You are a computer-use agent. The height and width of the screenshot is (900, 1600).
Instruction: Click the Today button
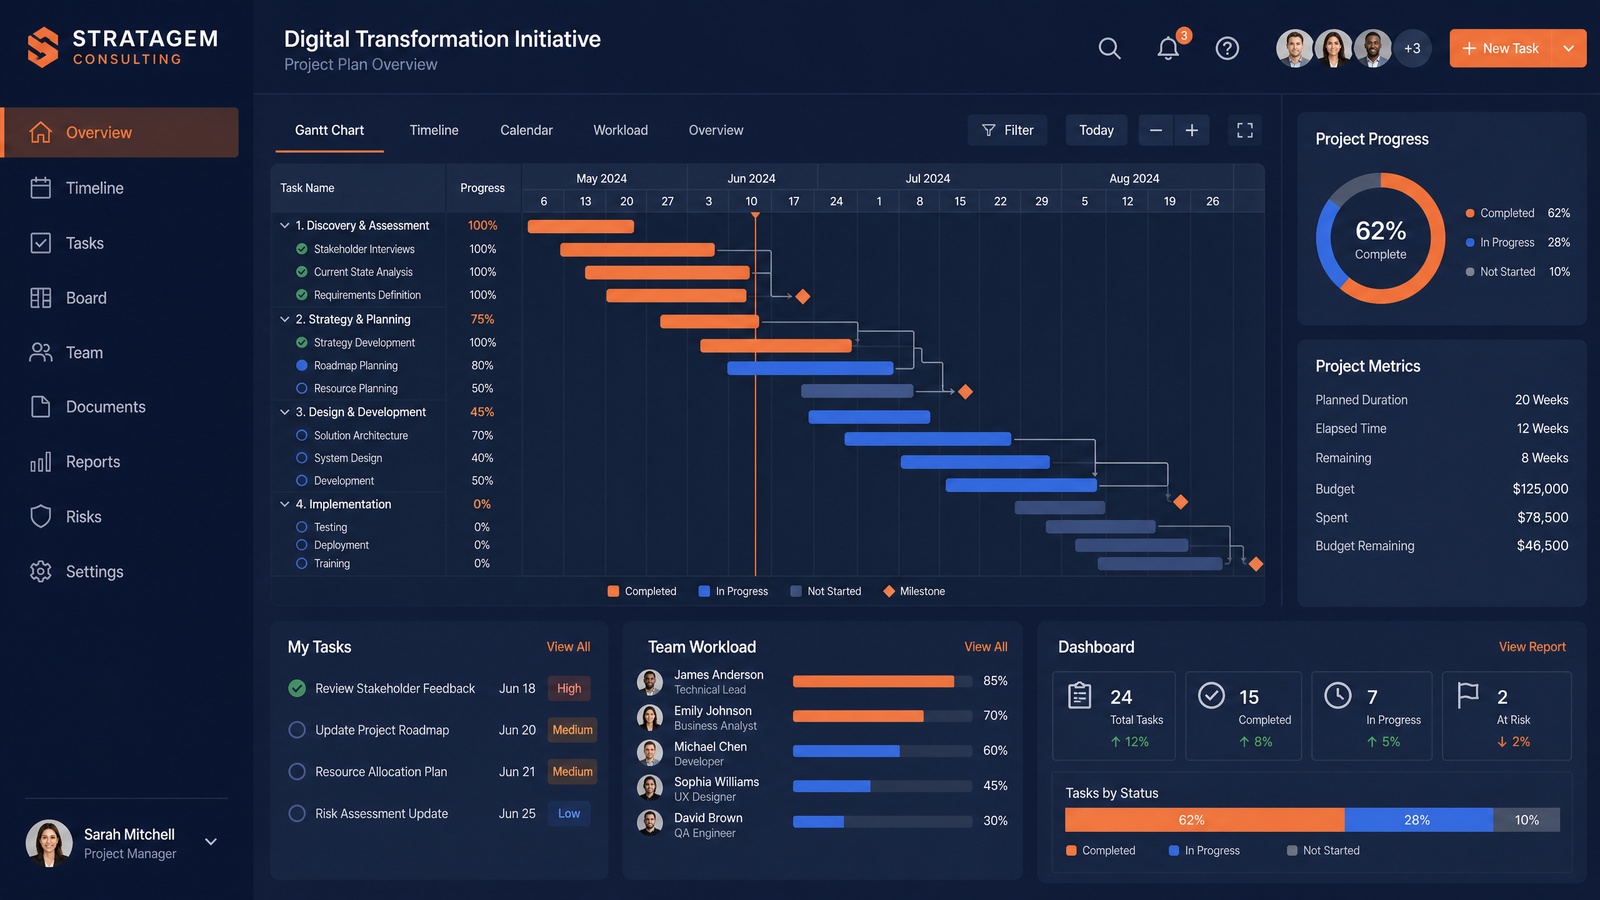point(1096,130)
